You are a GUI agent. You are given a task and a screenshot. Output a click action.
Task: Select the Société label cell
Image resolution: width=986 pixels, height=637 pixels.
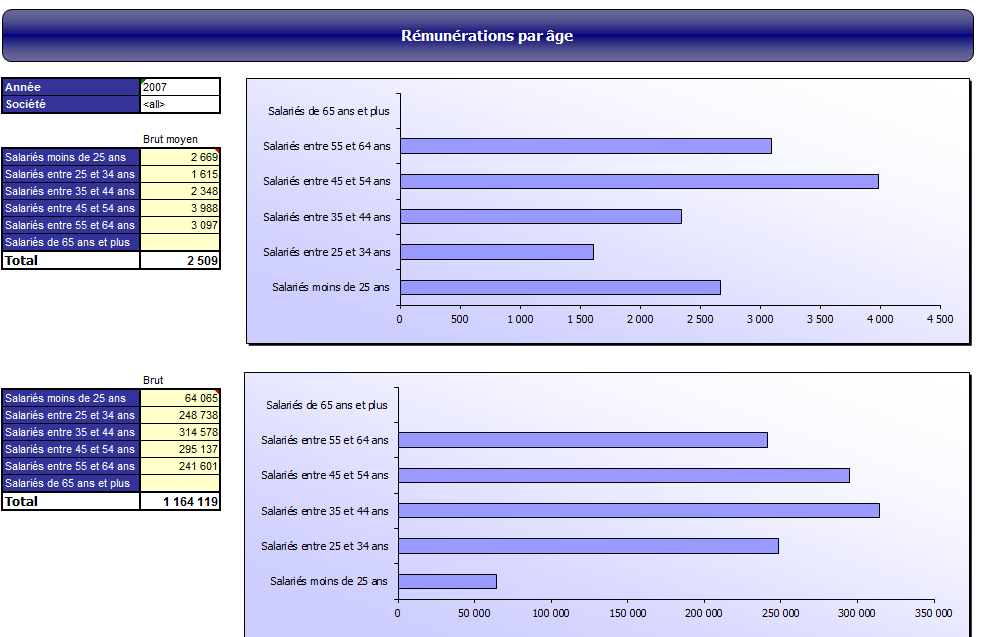[71, 104]
